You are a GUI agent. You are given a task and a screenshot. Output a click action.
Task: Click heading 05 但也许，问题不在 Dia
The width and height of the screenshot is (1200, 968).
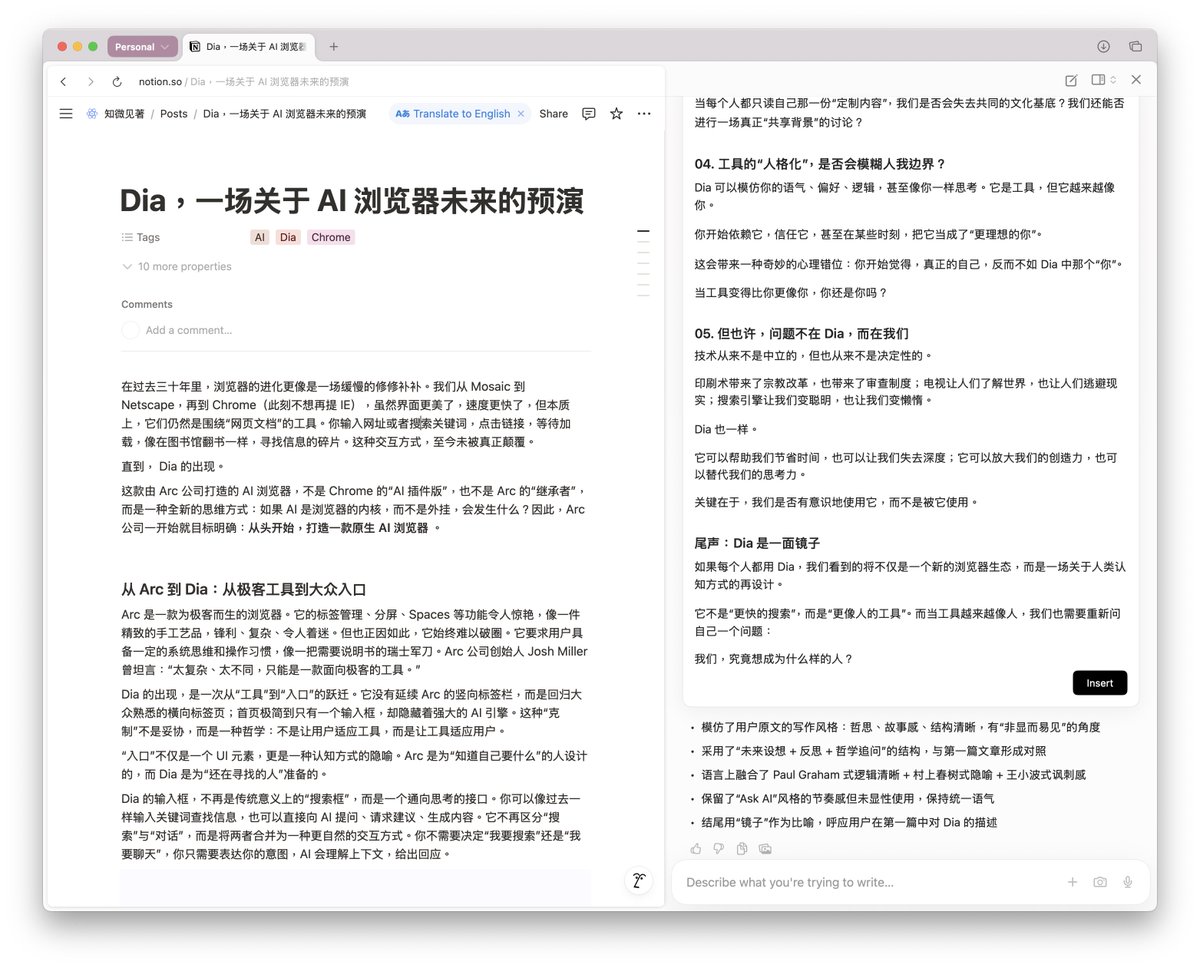(801, 334)
